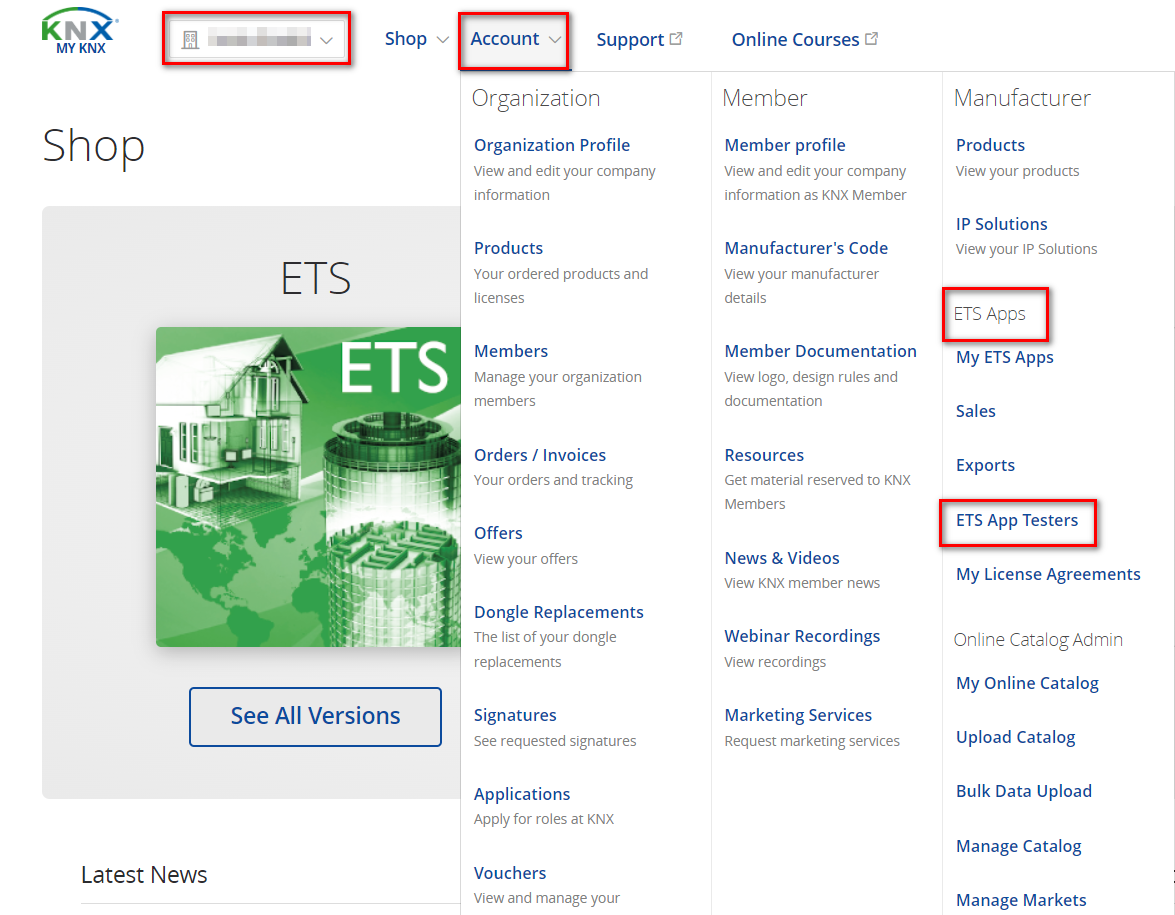
Task: Open the Account menu
Action: pyautogui.click(x=504, y=39)
